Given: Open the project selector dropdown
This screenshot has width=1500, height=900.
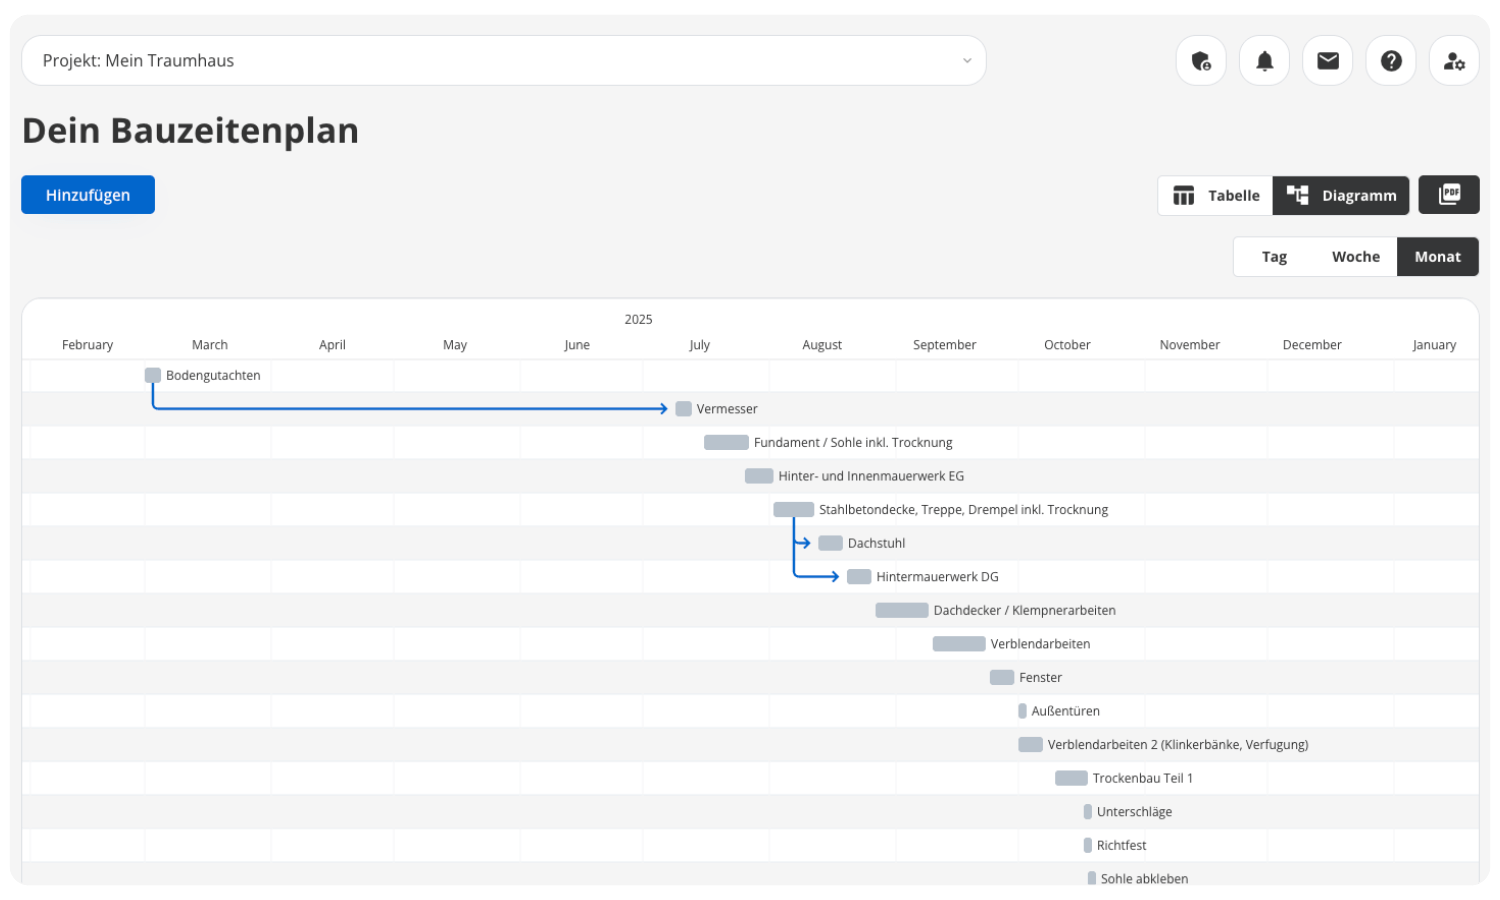Looking at the screenshot, I should click(503, 61).
